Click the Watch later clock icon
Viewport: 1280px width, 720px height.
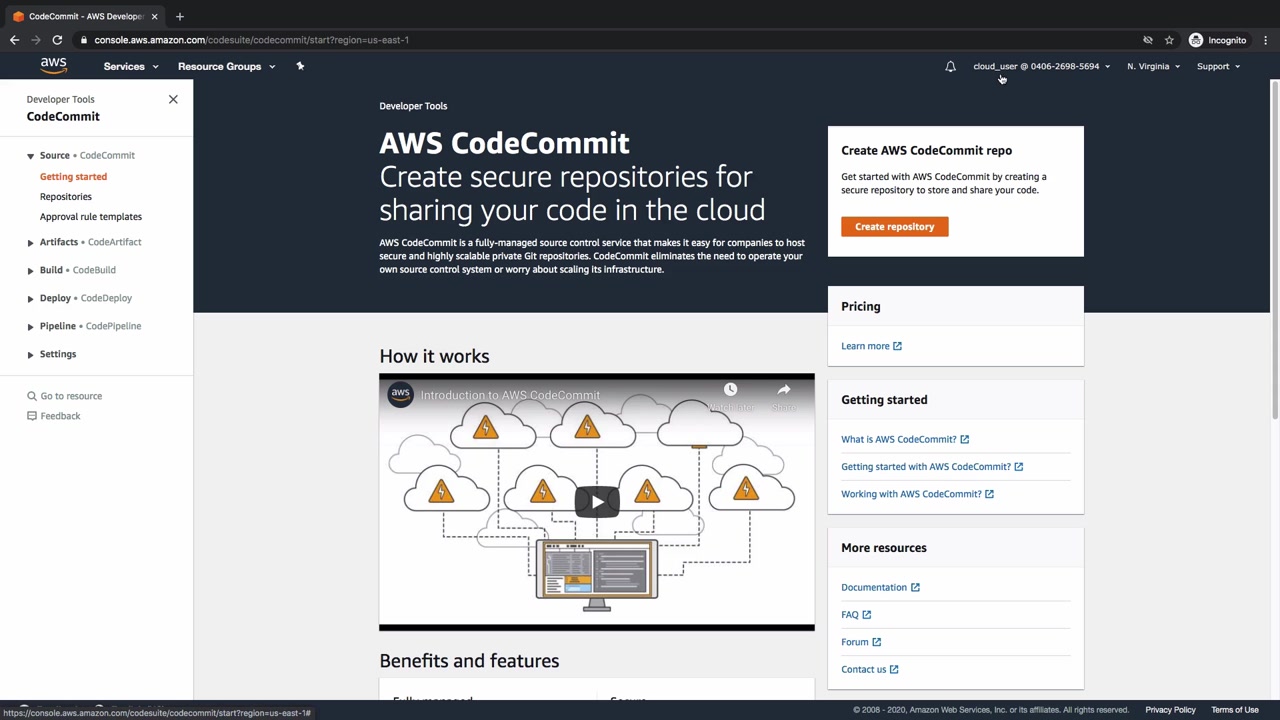pos(730,390)
